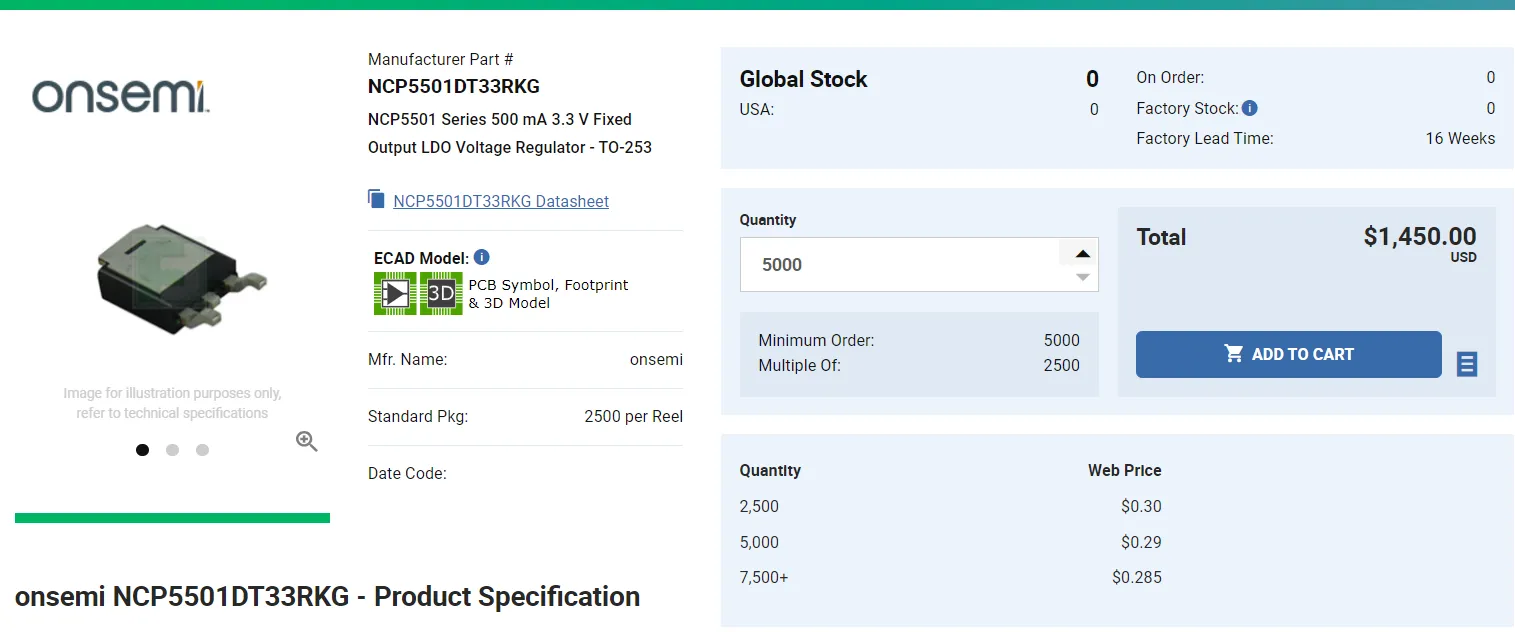
Task: Increase quantity with the up arrow
Action: pyautogui.click(x=1082, y=253)
